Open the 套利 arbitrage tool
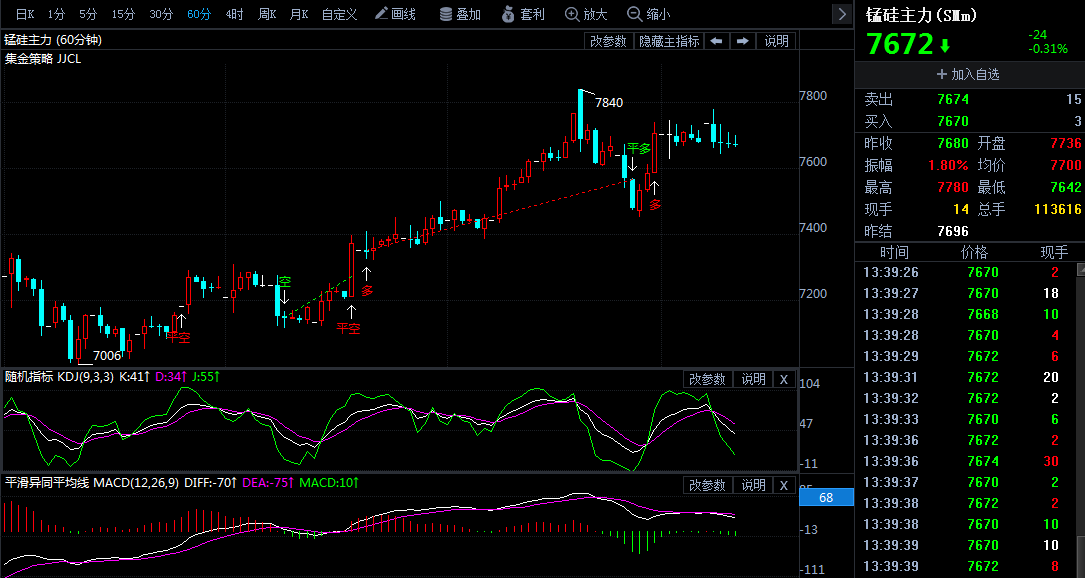 coord(523,14)
